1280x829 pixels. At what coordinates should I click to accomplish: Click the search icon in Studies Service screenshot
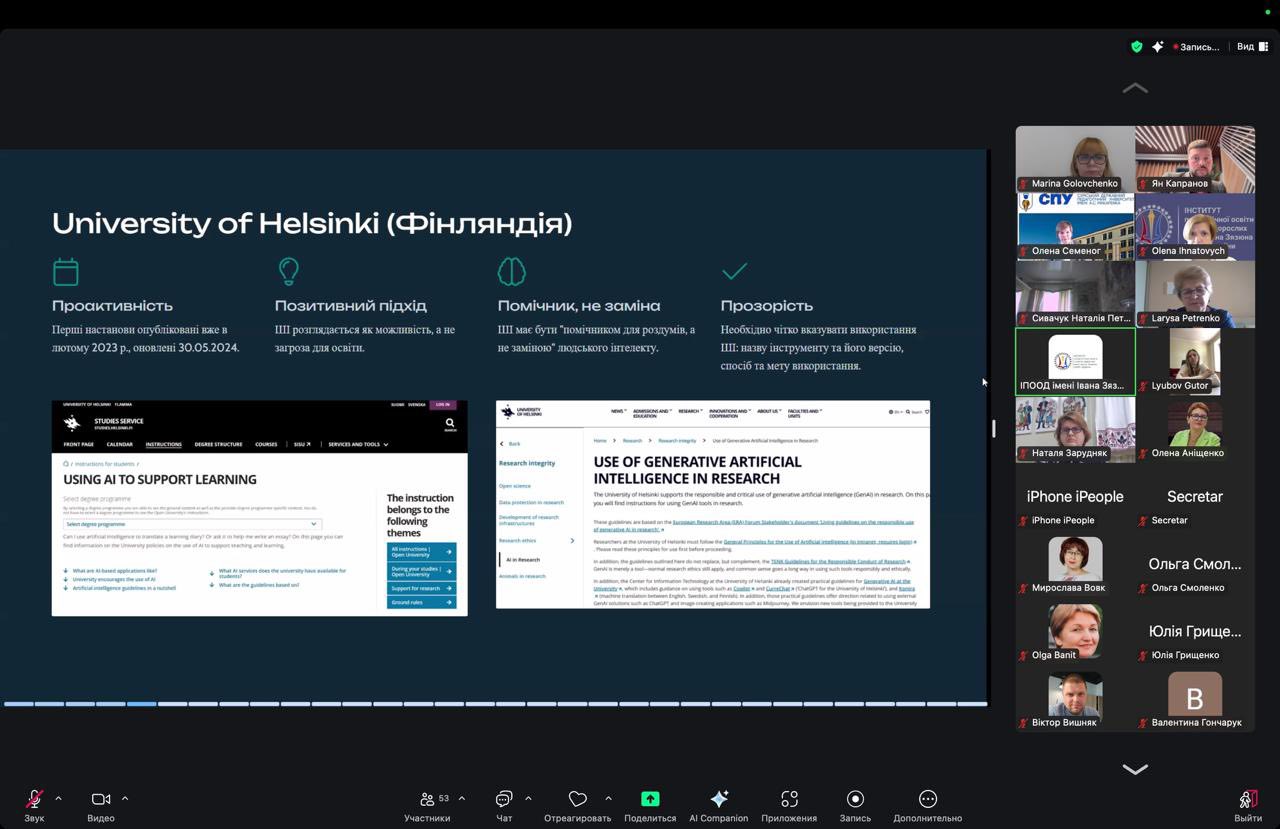pos(449,424)
